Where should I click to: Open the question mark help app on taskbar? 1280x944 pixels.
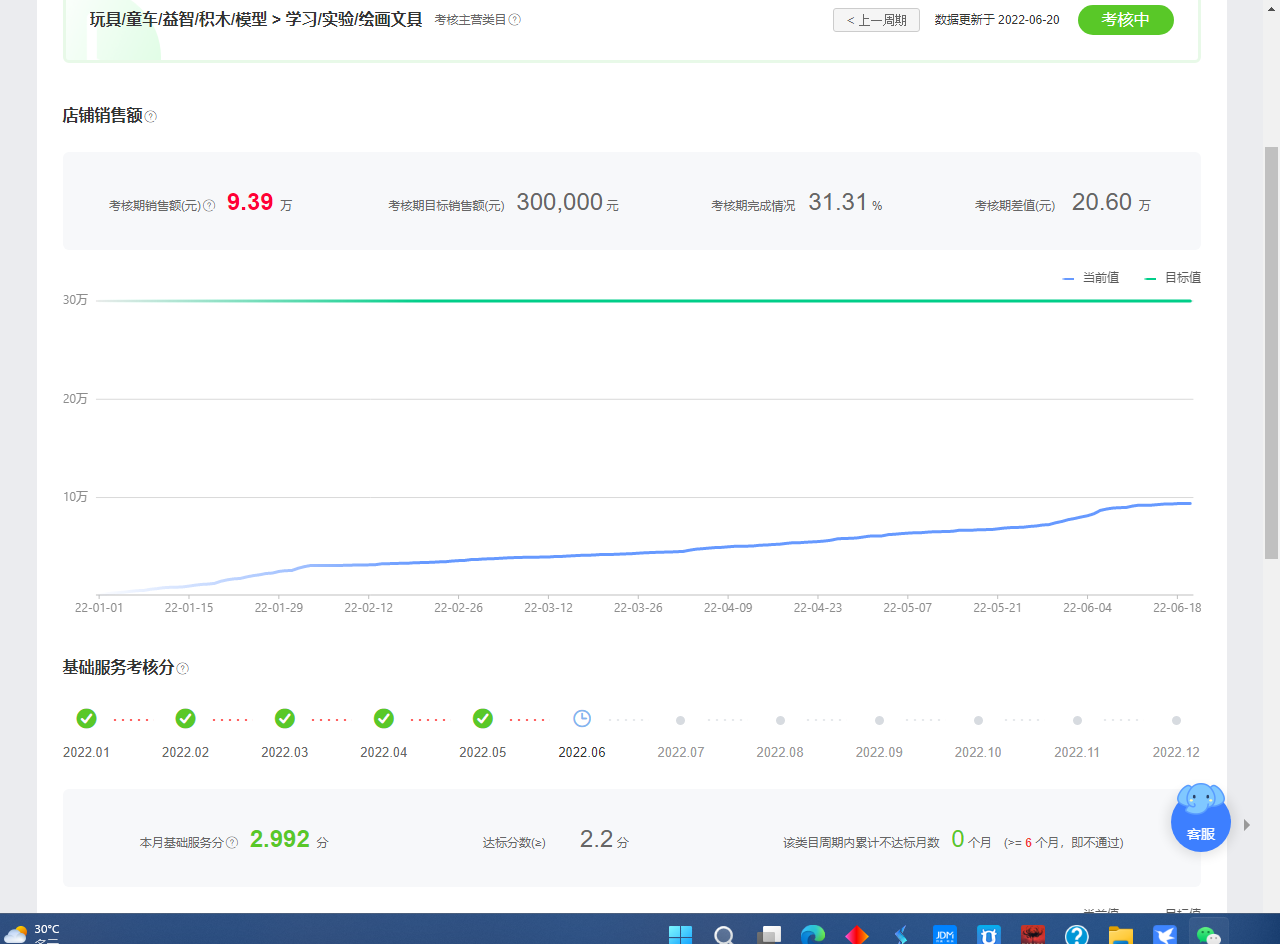click(1077, 935)
